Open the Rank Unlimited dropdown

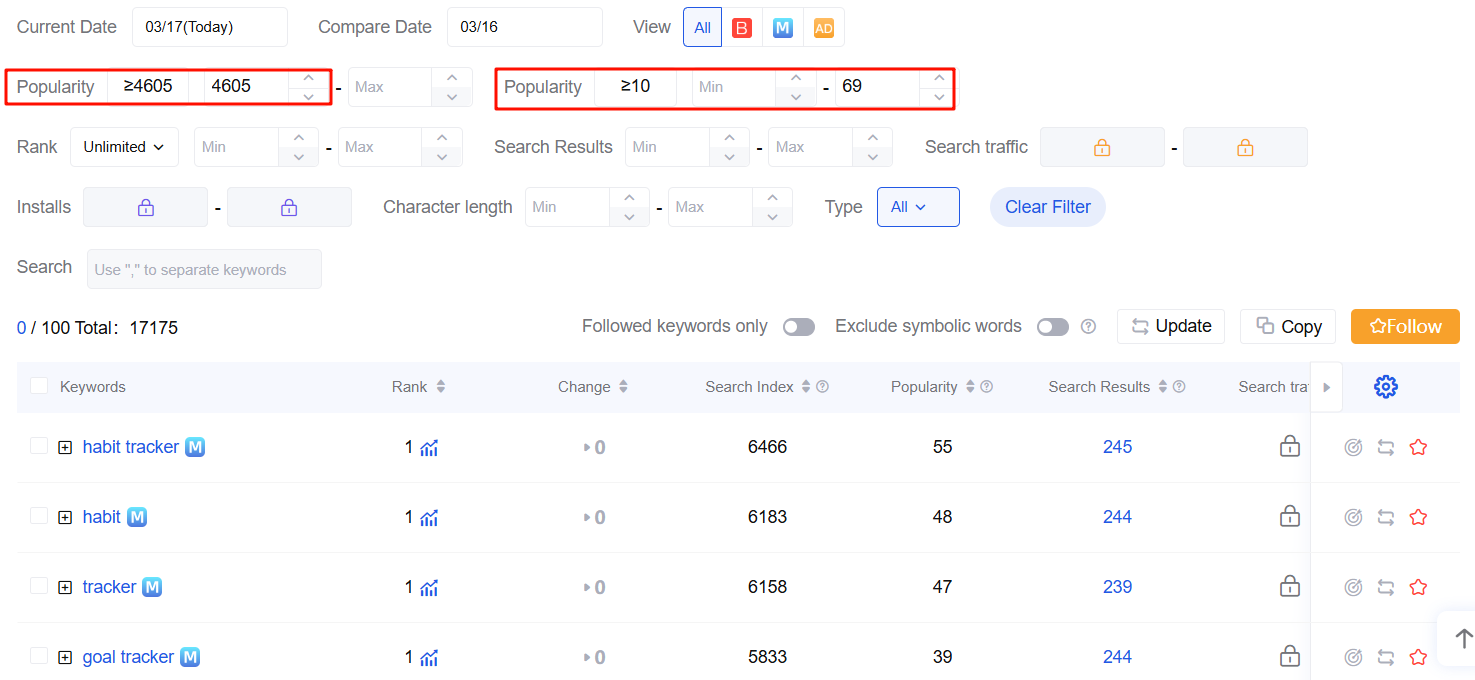(124, 147)
